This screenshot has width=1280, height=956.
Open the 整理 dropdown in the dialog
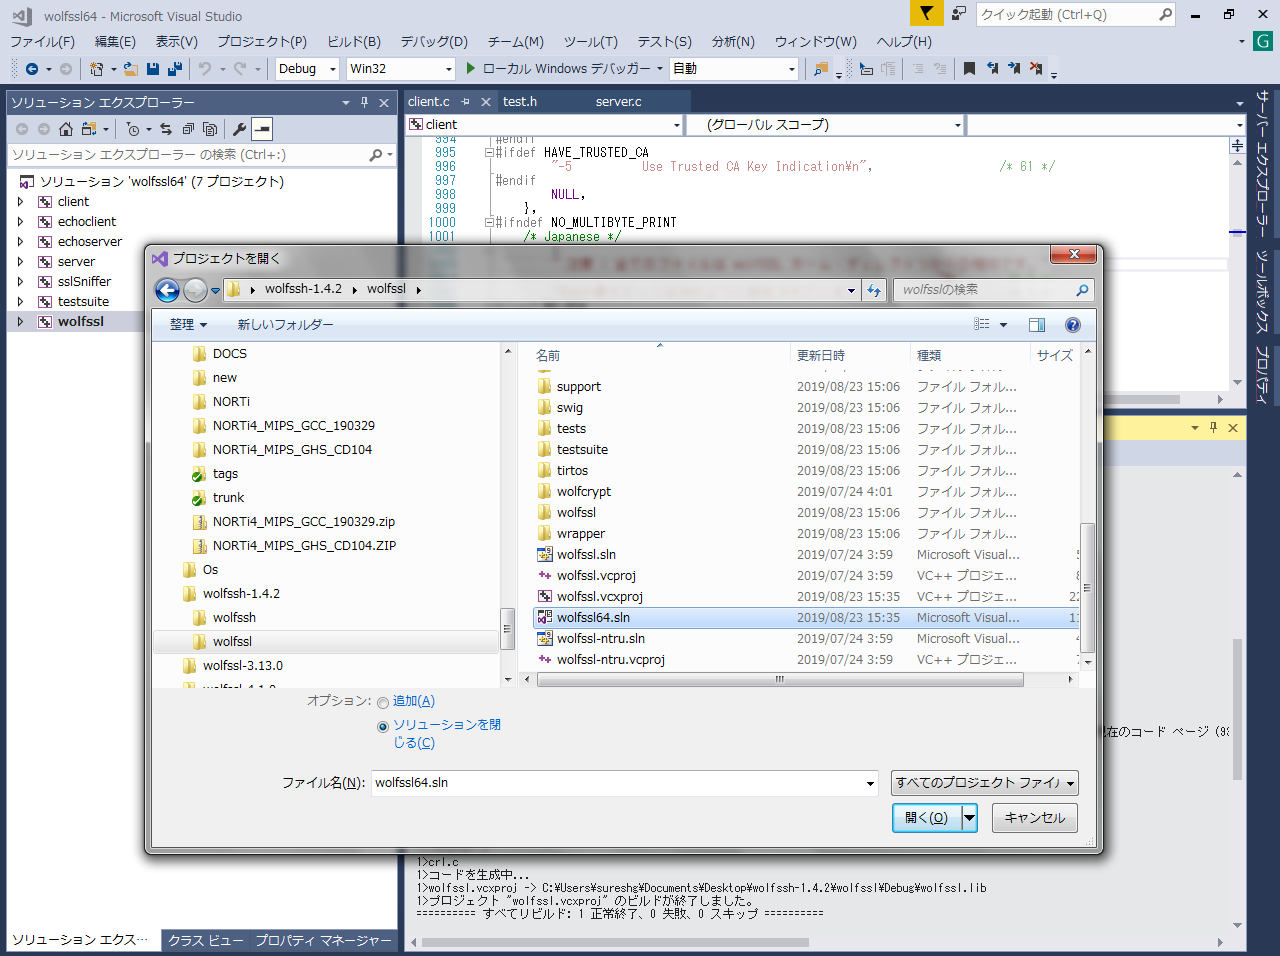coord(189,325)
